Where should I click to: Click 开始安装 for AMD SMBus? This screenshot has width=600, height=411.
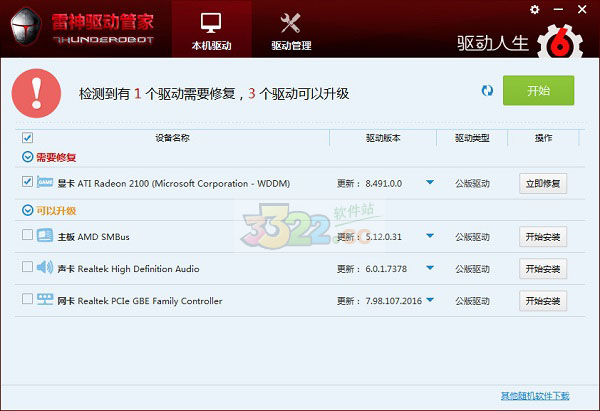543,237
